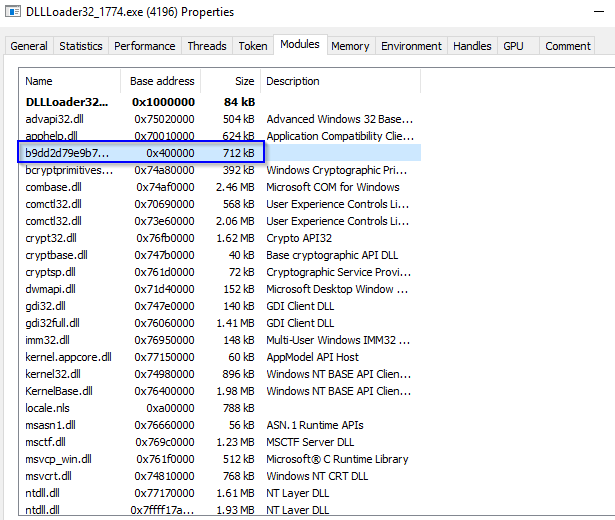615x520 pixels.
Task: Sort modules by Name column header
Action: pos(70,81)
